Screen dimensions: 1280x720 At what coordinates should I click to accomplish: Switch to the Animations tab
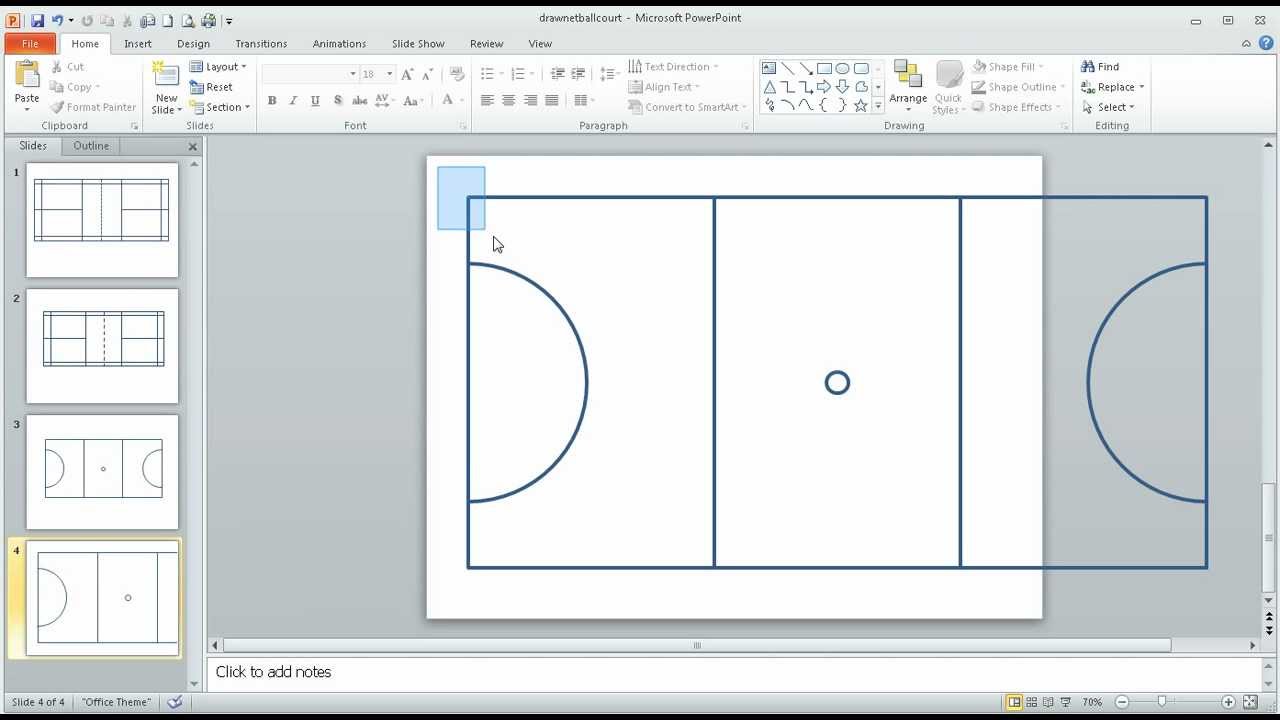[339, 43]
